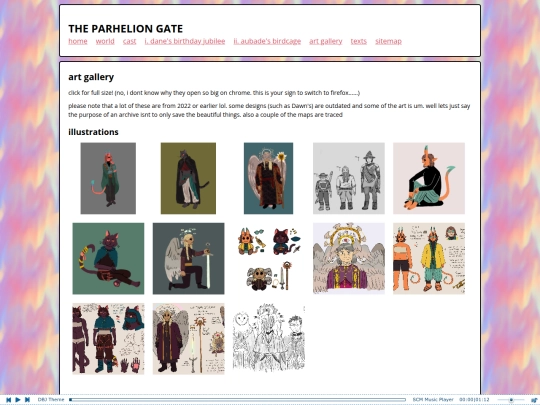Click the SCM Music Player label

pos(433,400)
